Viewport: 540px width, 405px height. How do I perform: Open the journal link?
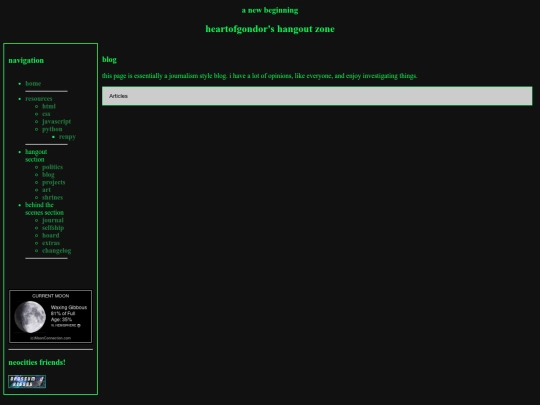coord(53,220)
